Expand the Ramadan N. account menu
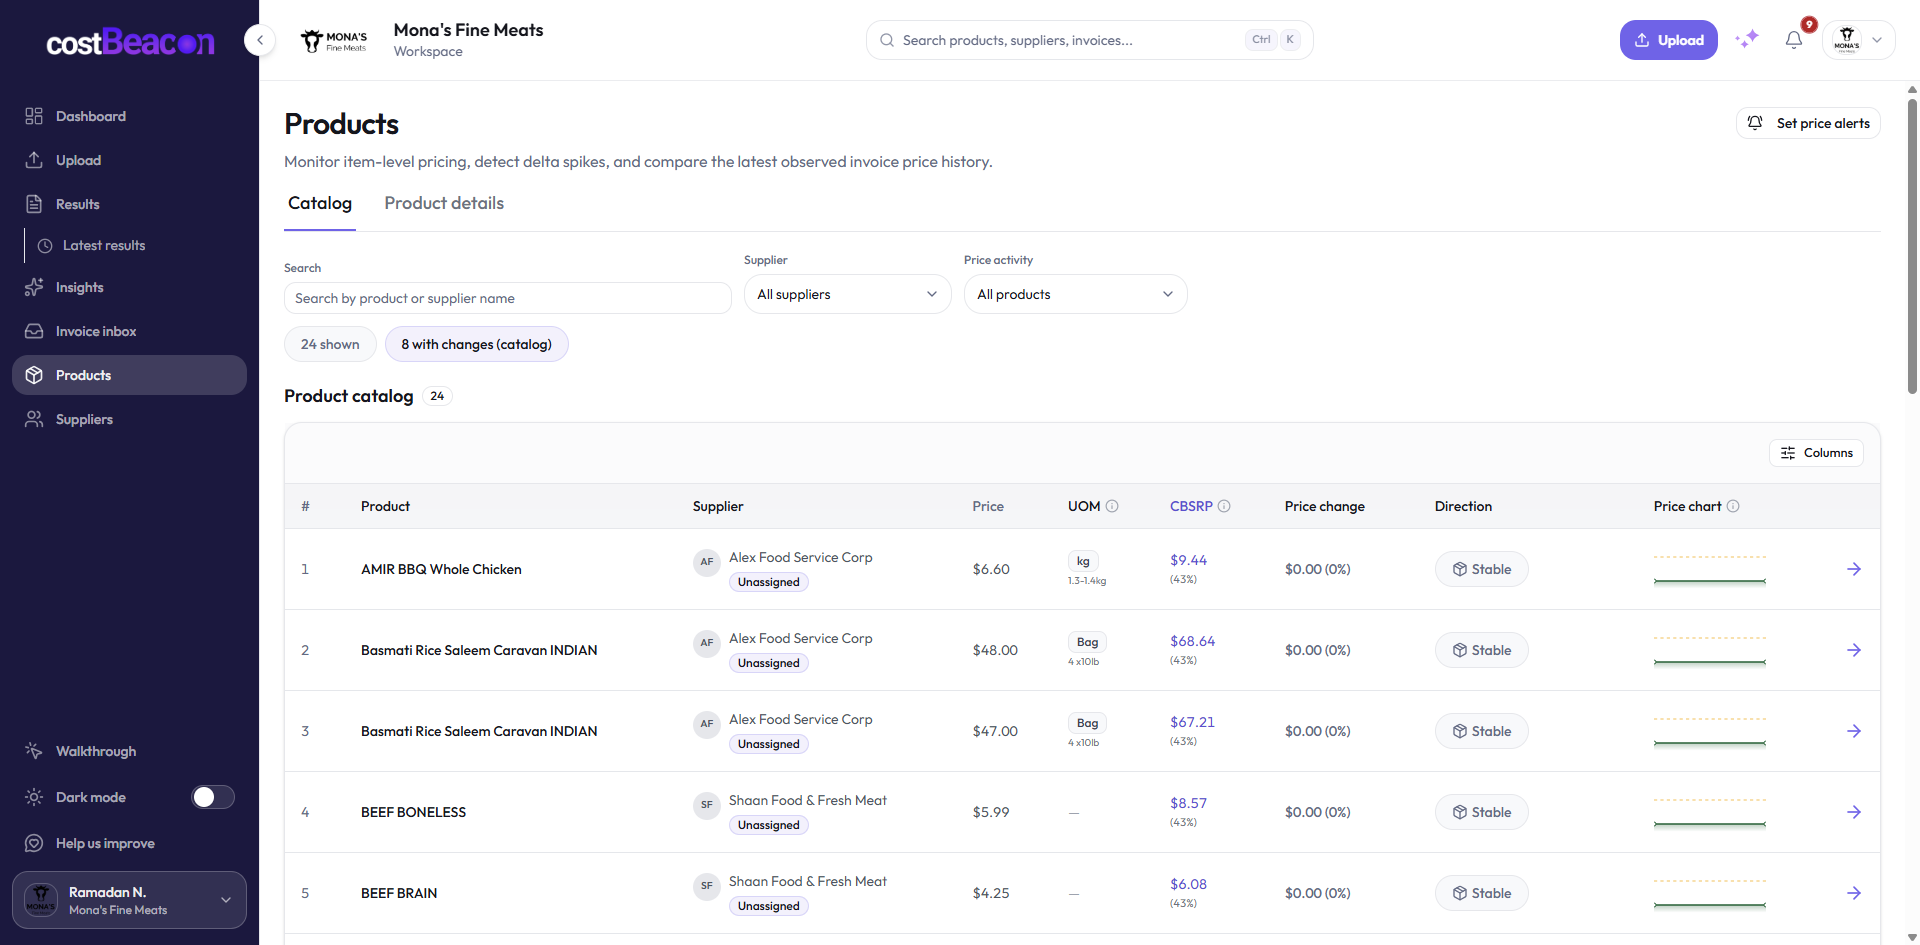Viewport: 1920px width, 945px height. click(129, 900)
